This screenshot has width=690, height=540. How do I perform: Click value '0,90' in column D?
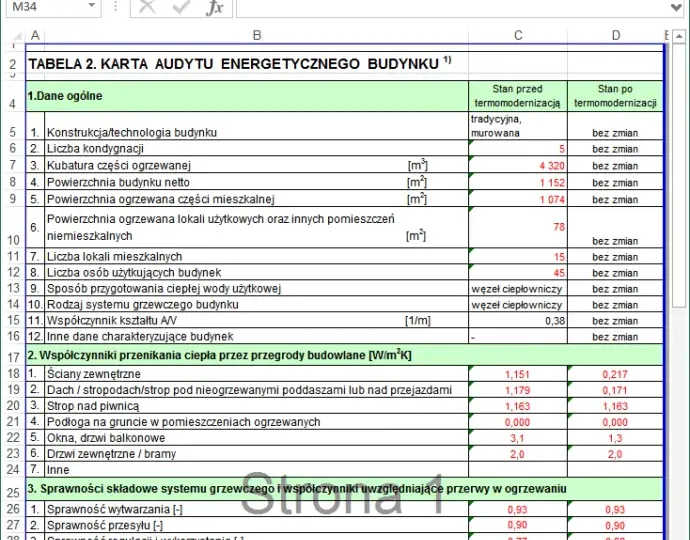(x=615, y=525)
